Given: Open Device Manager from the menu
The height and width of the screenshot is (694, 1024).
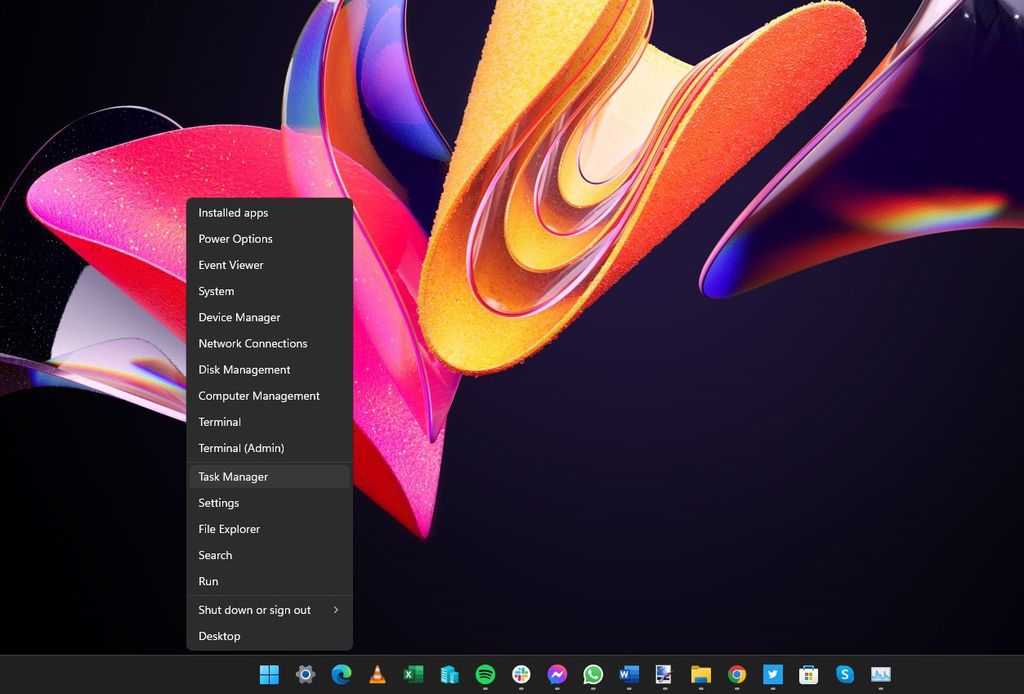Looking at the screenshot, I should pos(239,317).
